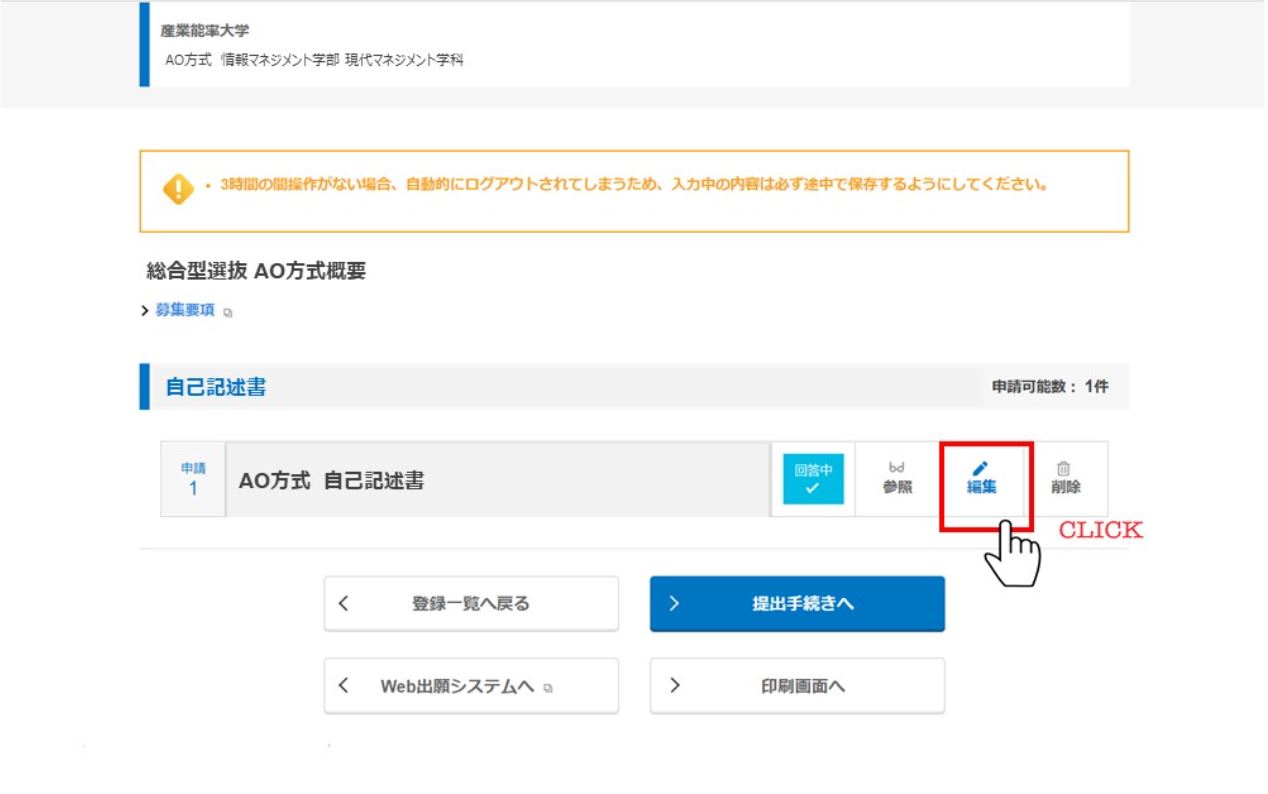Click the external-link icon in Web出願システムへ
The image size is (1268, 794).
(548, 688)
